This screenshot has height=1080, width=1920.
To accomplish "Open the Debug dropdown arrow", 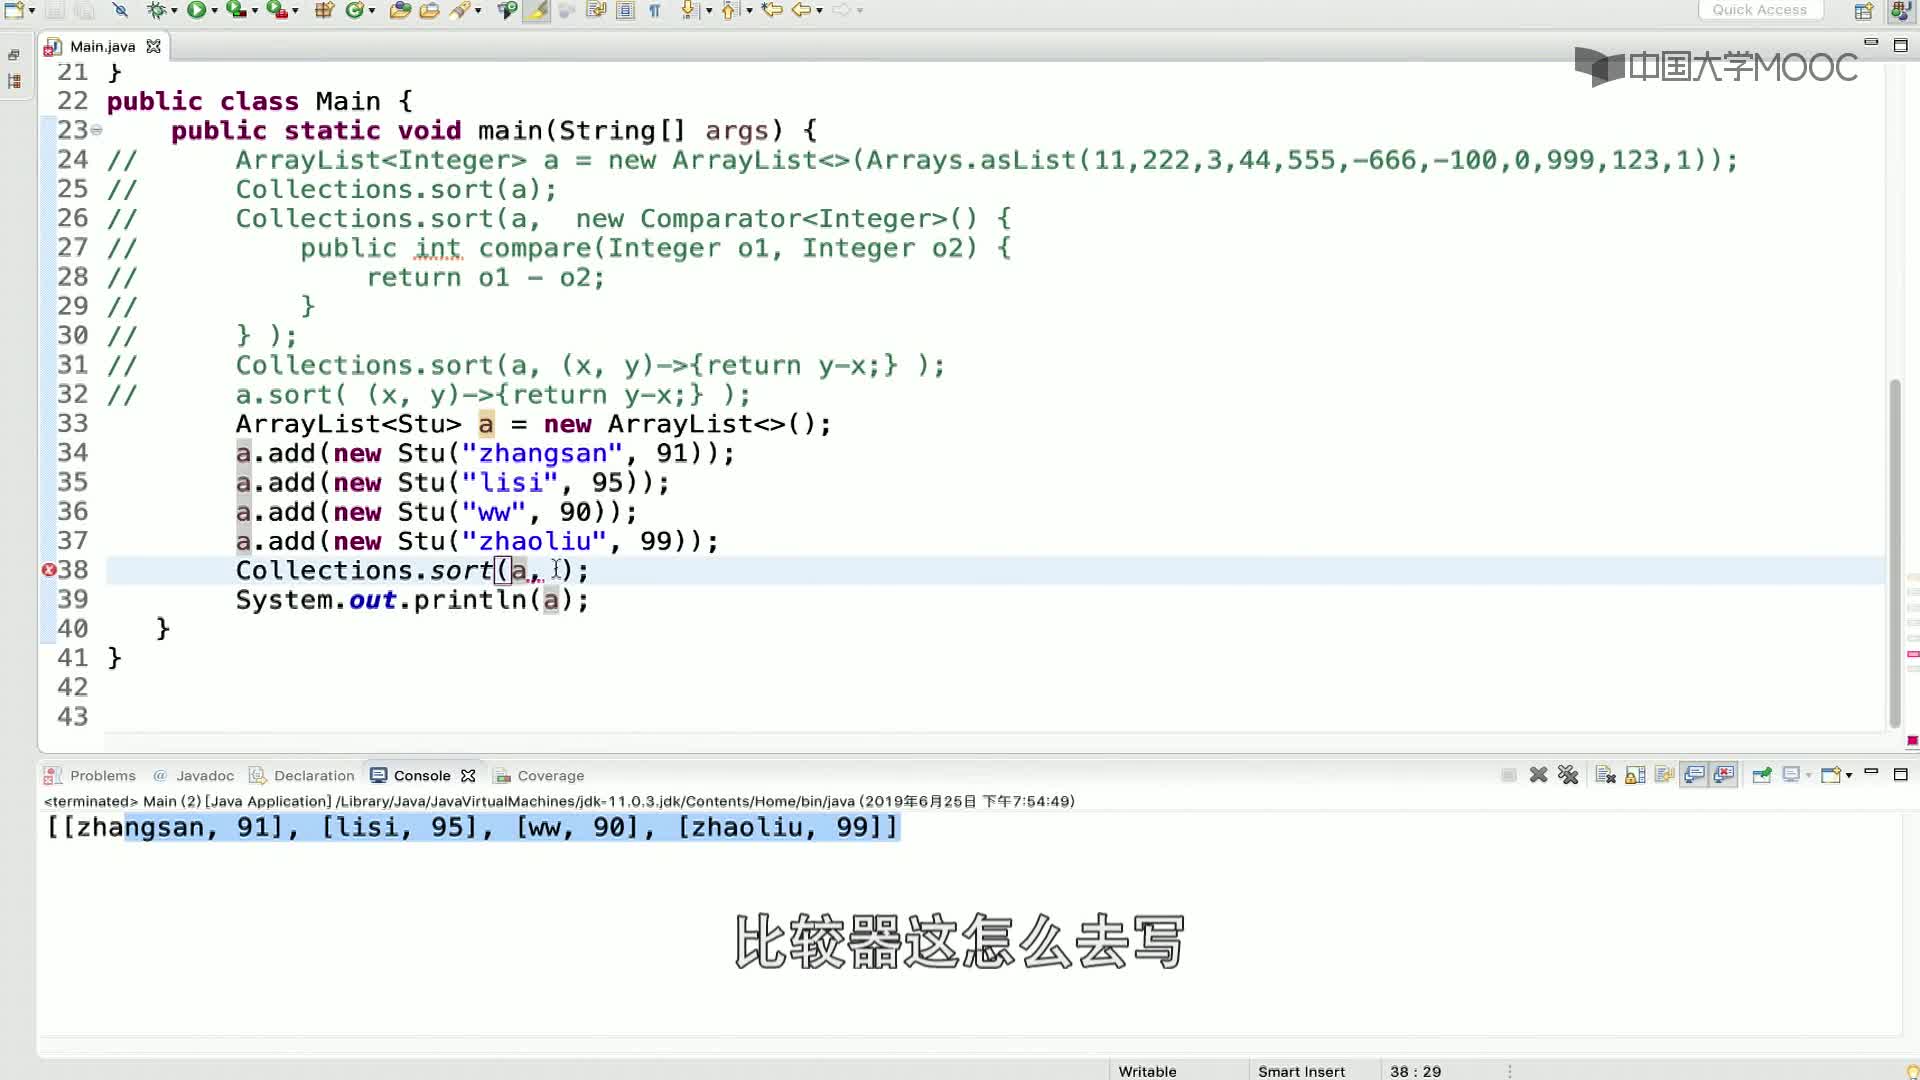I will click(x=175, y=11).
